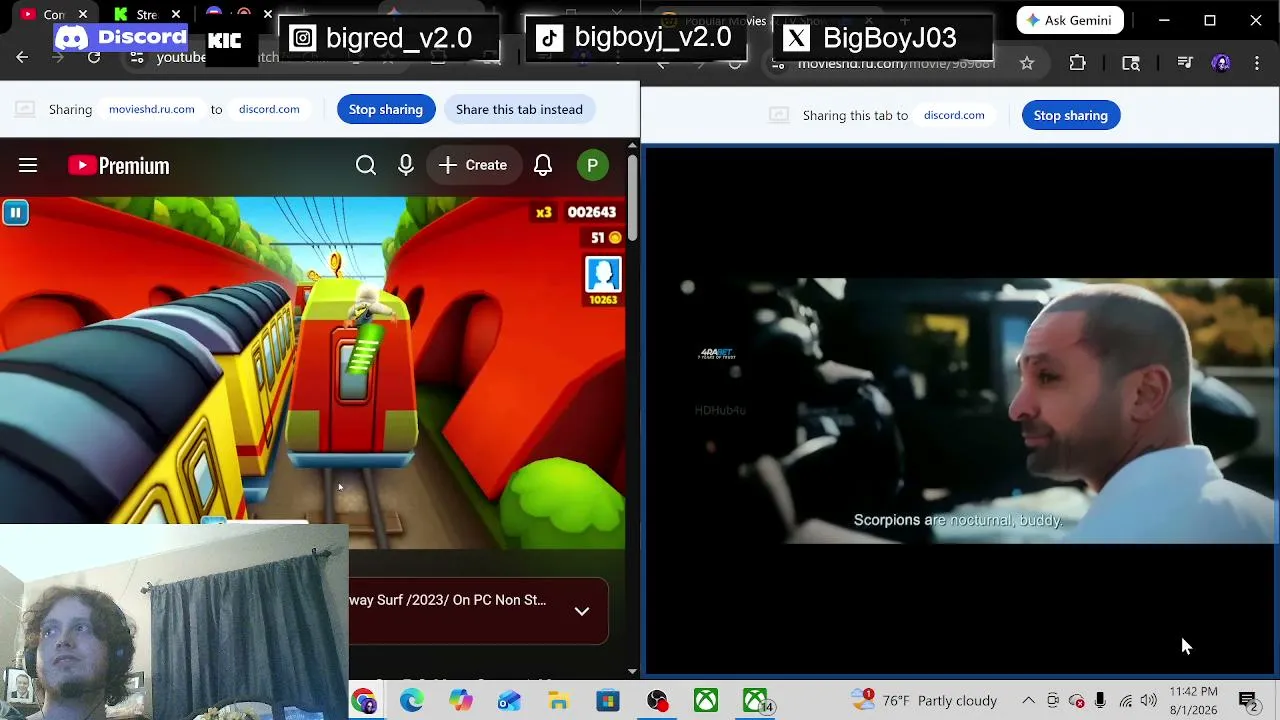Start YouTube voice search with the microphone
This screenshot has width=1280, height=720.
pos(406,165)
